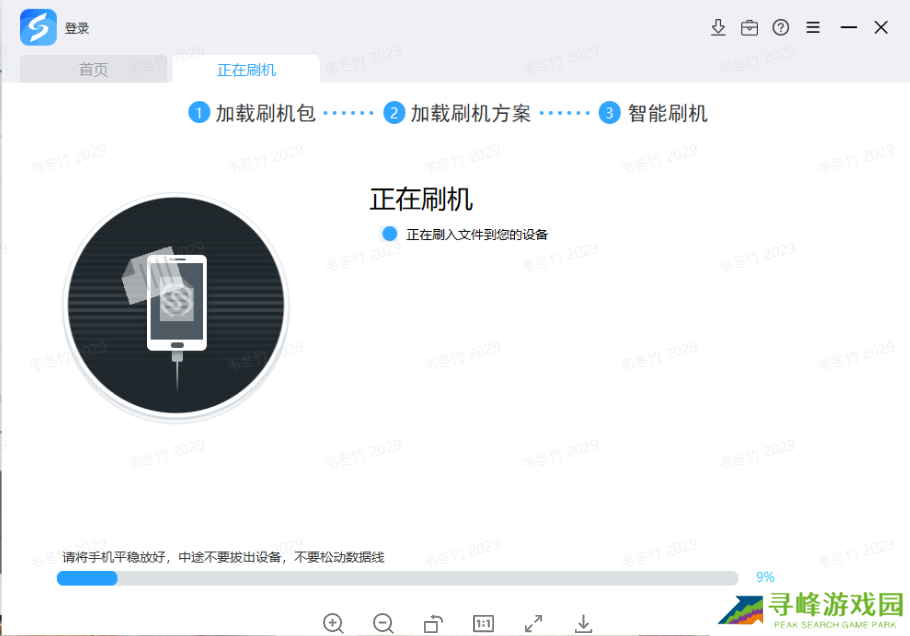Select the Zoom Out tool
The image size is (910, 636).
[x=383, y=623]
